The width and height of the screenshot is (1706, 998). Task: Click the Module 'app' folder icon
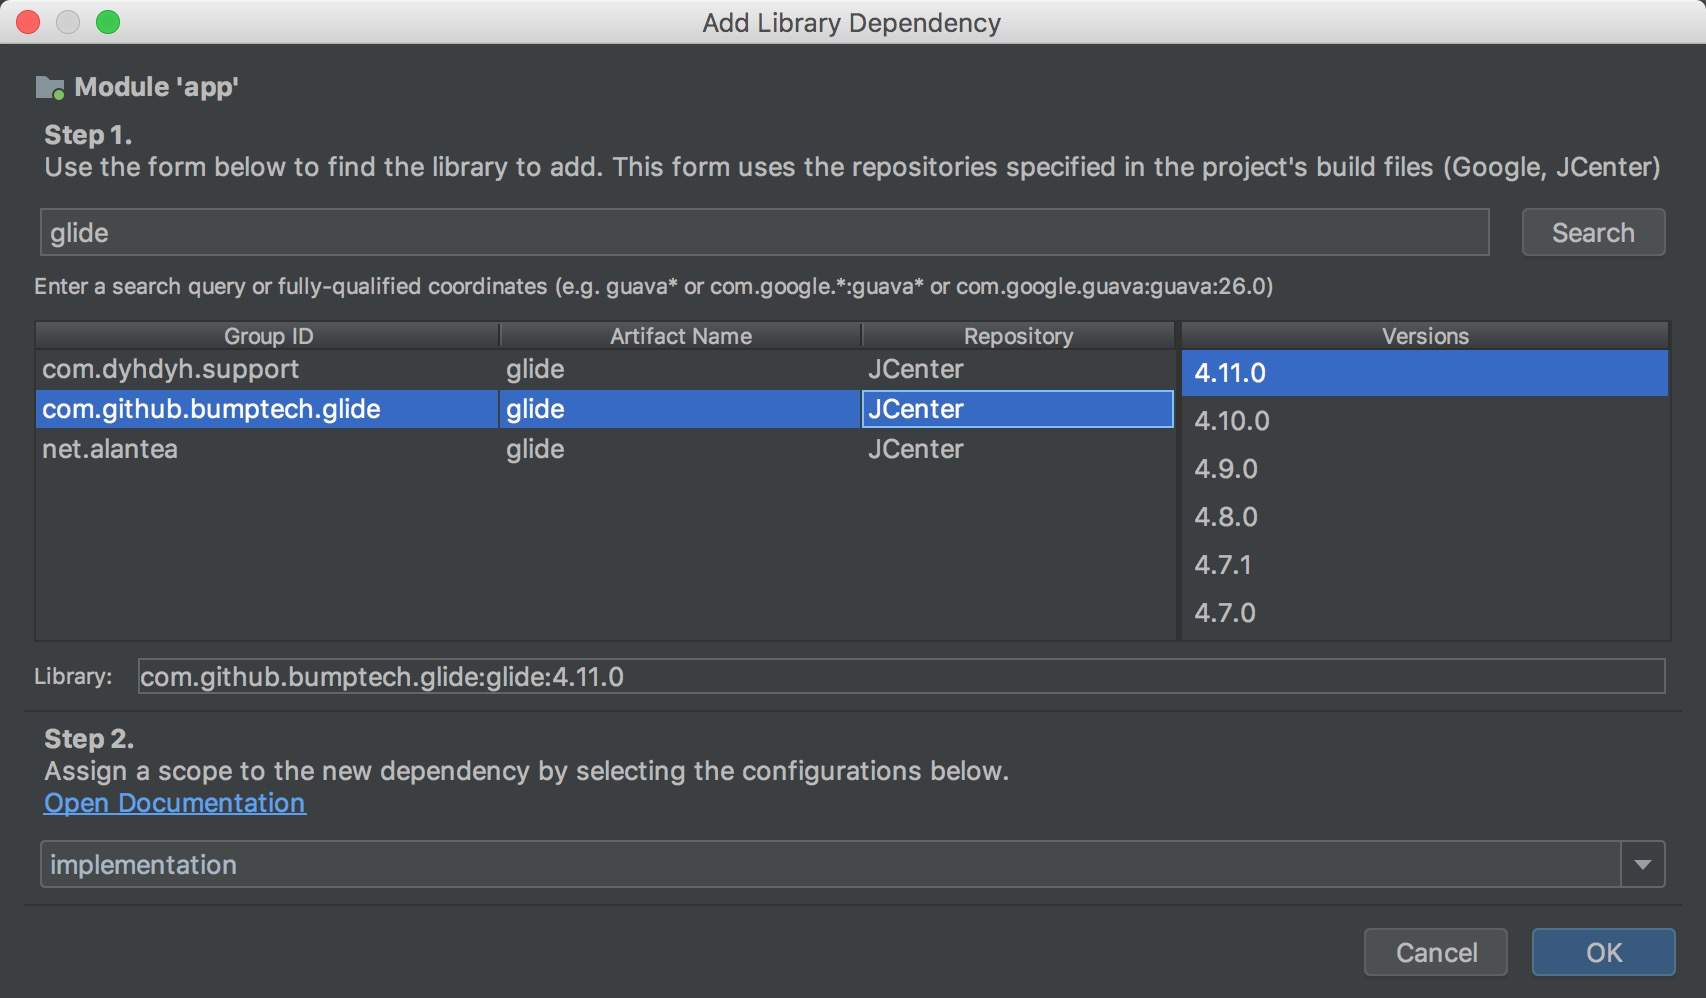(x=50, y=88)
